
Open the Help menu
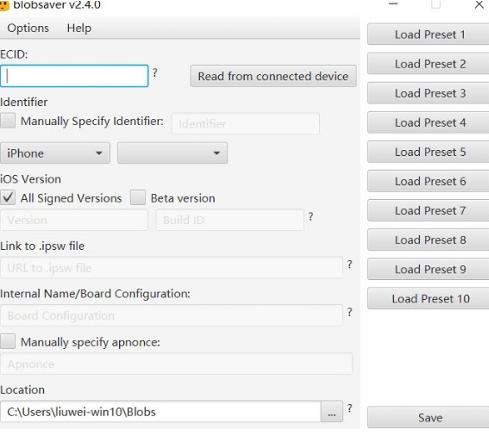click(x=79, y=28)
